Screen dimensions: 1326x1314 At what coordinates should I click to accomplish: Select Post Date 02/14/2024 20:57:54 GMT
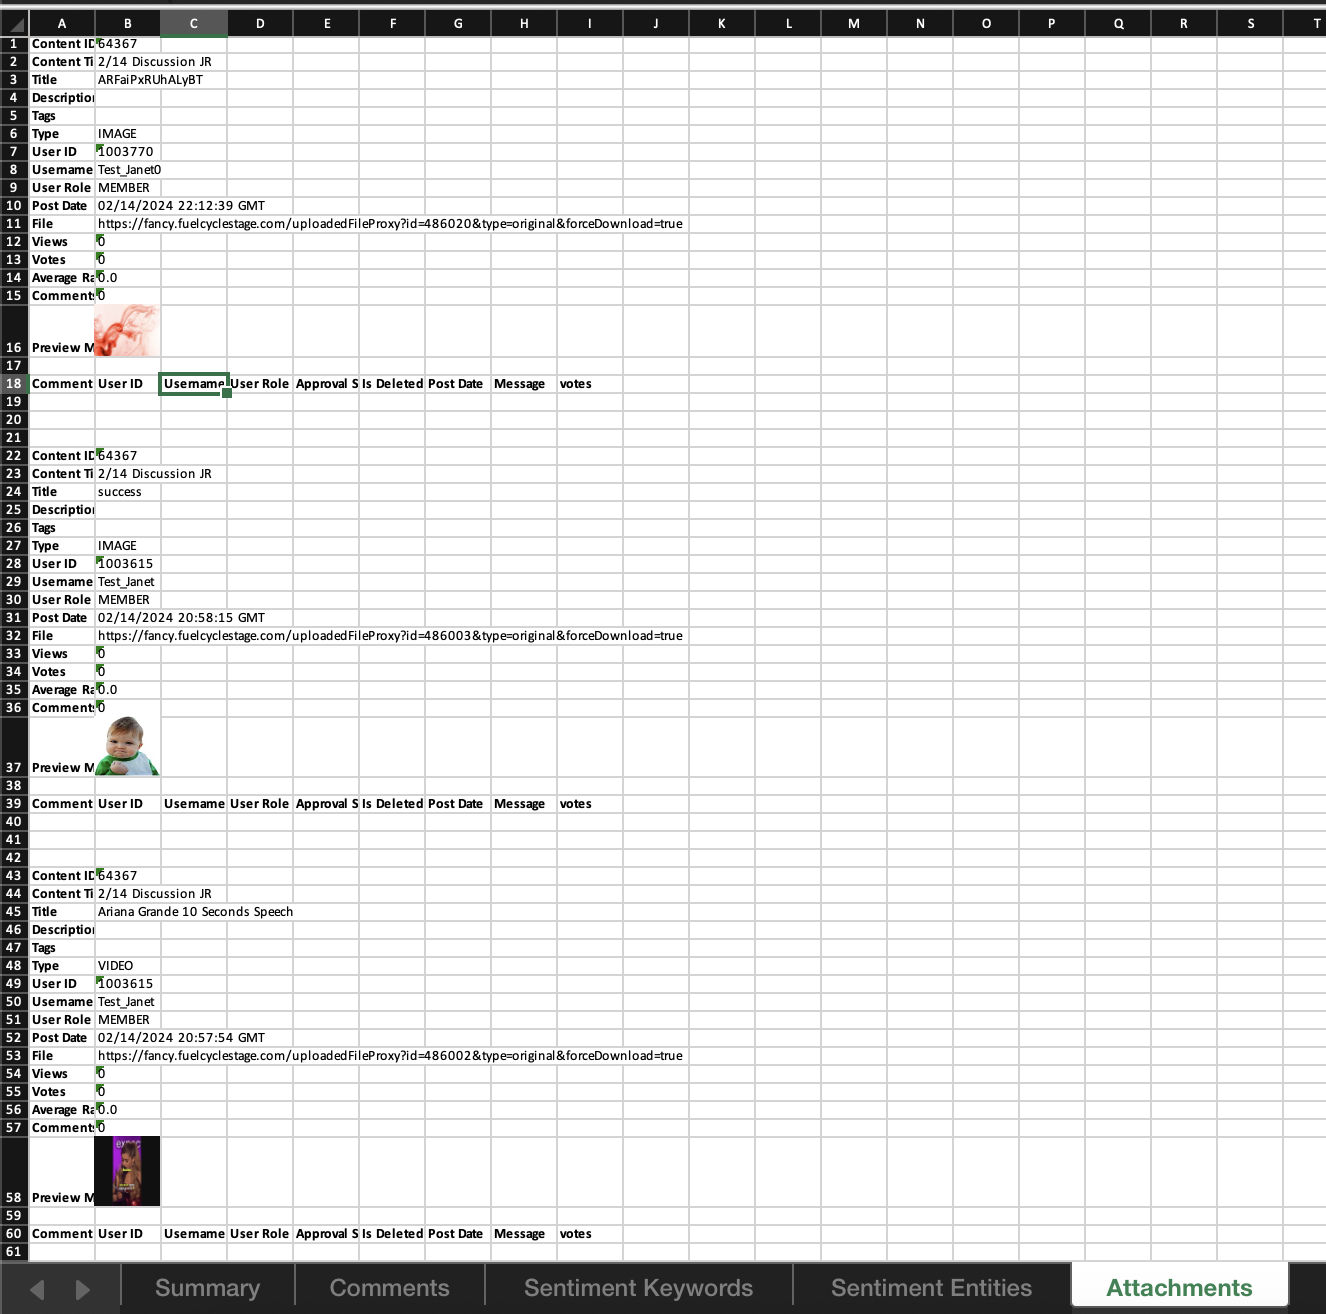pyautogui.click(x=181, y=1038)
